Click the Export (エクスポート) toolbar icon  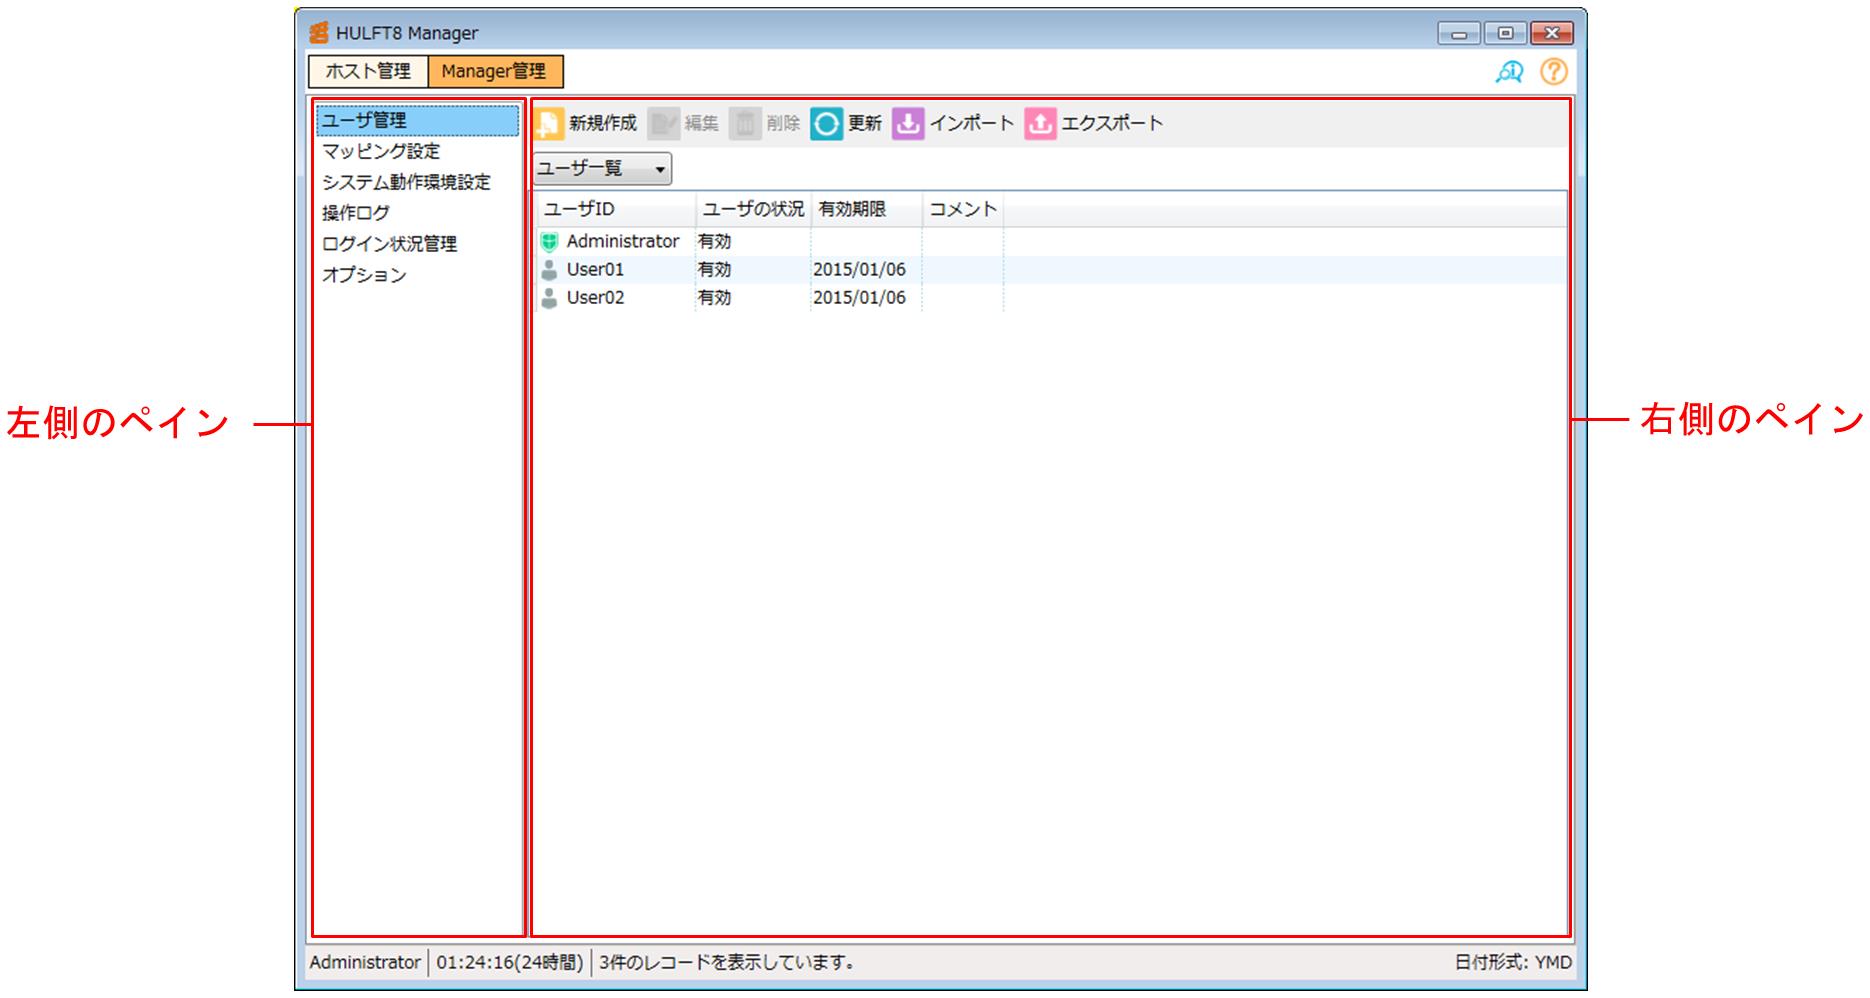[1040, 124]
